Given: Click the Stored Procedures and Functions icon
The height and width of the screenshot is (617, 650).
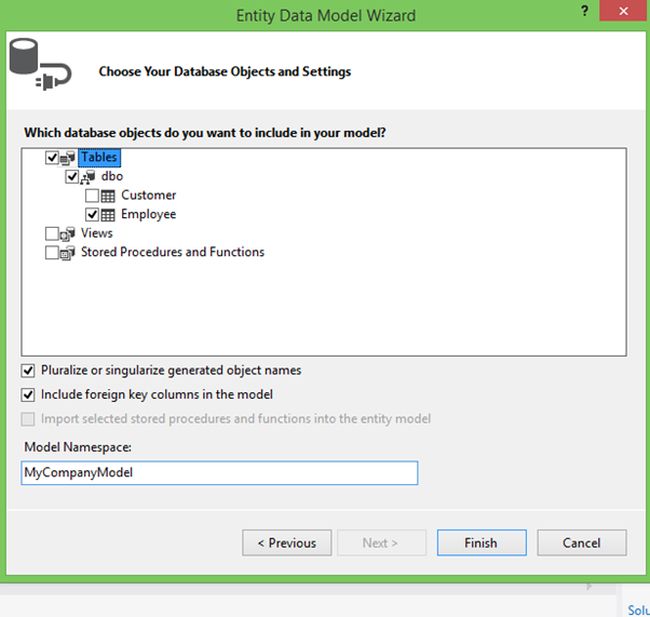Looking at the screenshot, I should pyautogui.click(x=68, y=253).
